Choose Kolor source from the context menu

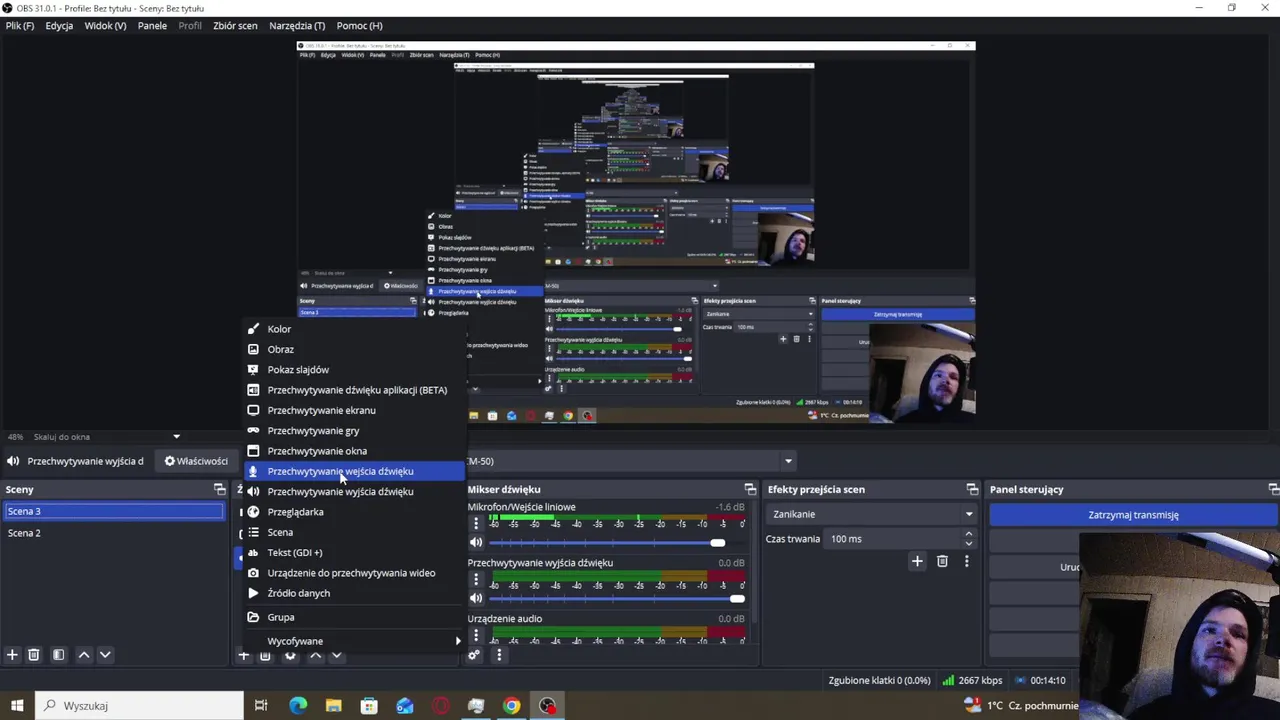356,329
